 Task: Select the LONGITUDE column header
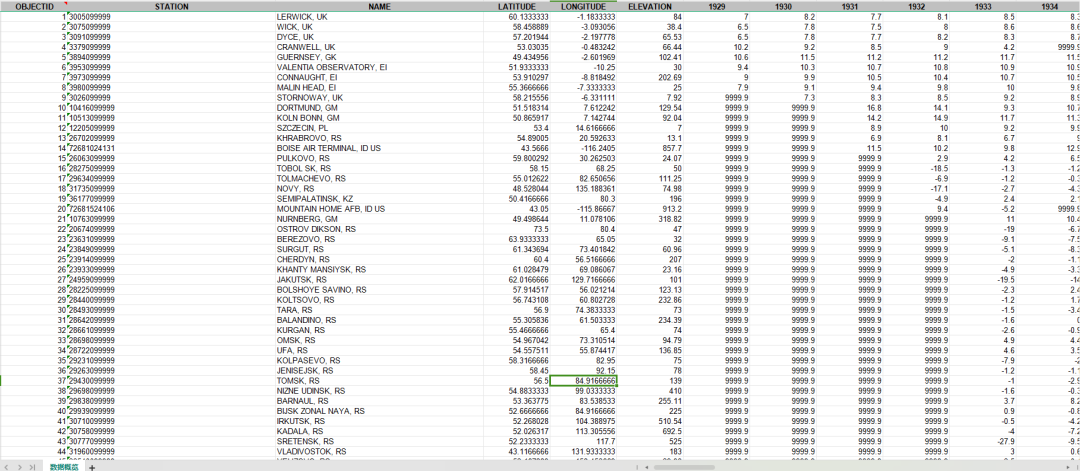coord(583,6)
